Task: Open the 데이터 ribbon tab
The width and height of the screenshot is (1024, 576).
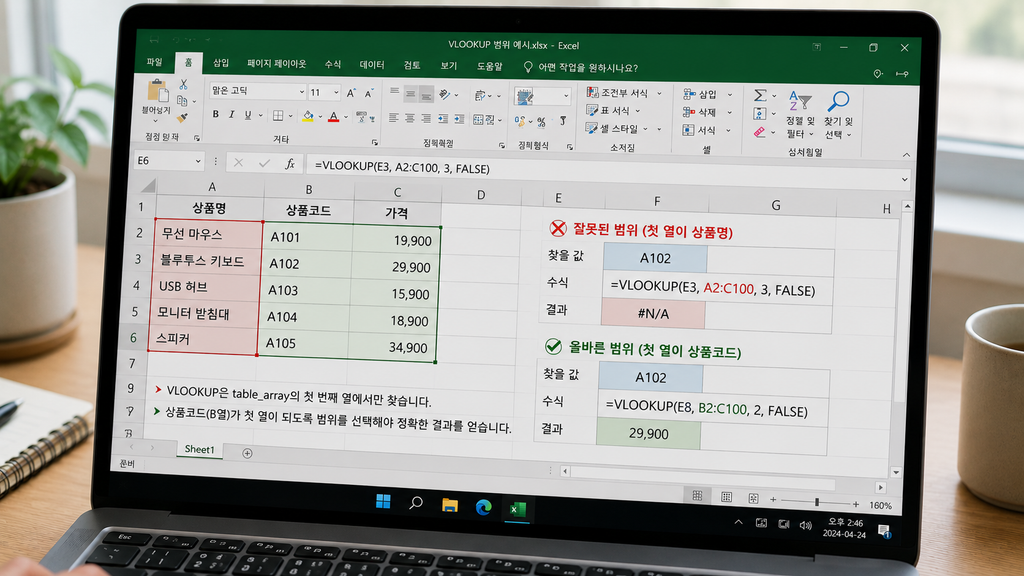Action: click(372, 65)
